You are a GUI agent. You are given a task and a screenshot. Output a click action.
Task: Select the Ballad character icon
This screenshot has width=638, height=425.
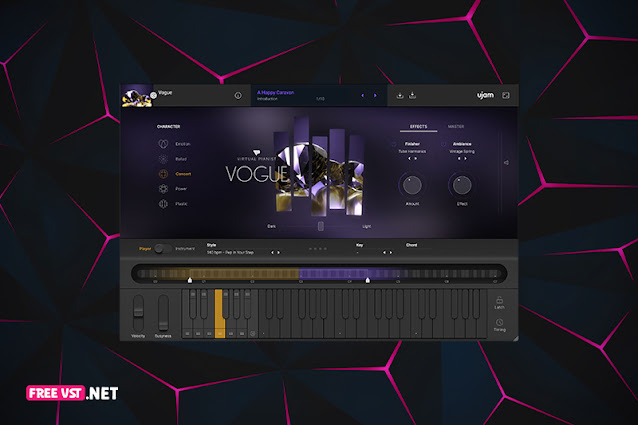coord(163,159)
